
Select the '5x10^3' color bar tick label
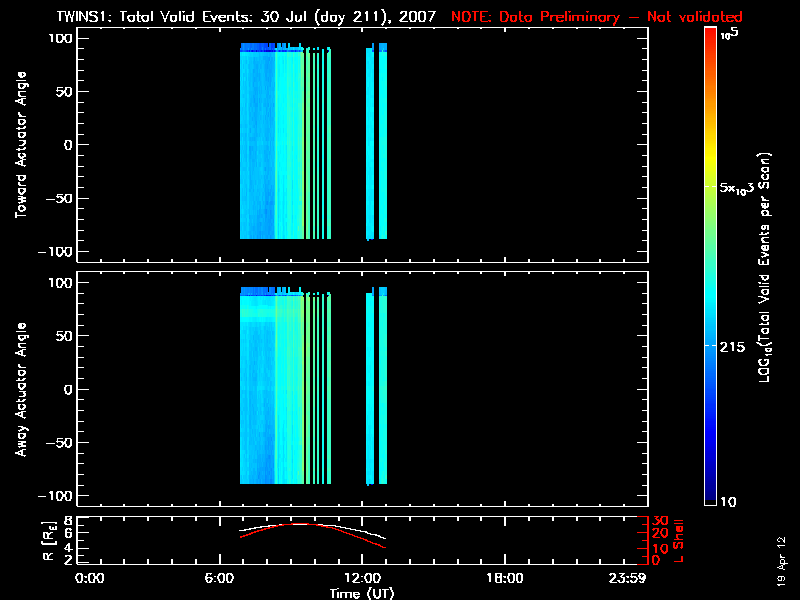coord(742,188)
